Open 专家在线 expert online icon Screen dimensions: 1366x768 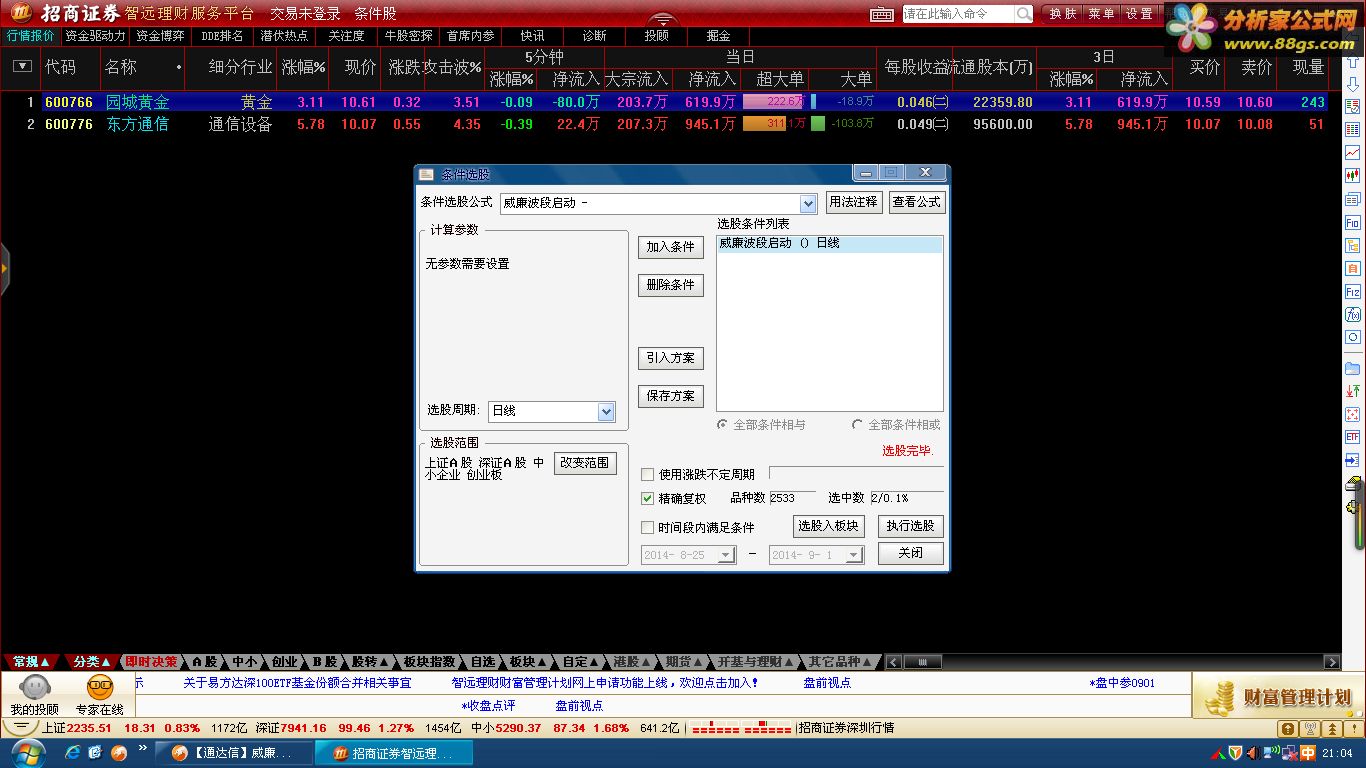(x=100, y=696)
